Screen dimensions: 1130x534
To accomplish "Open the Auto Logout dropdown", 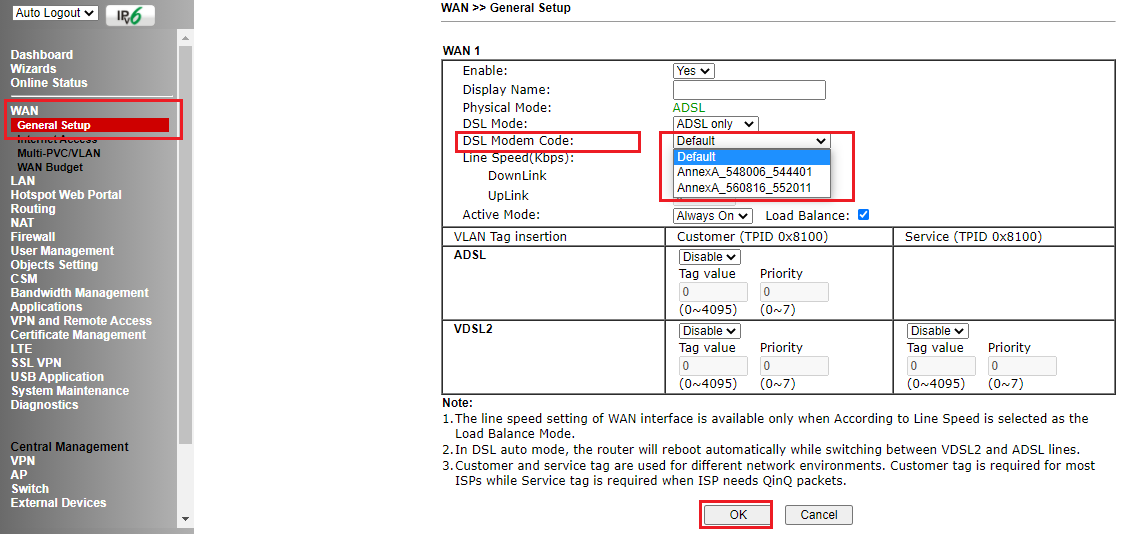I will point(56,13).
